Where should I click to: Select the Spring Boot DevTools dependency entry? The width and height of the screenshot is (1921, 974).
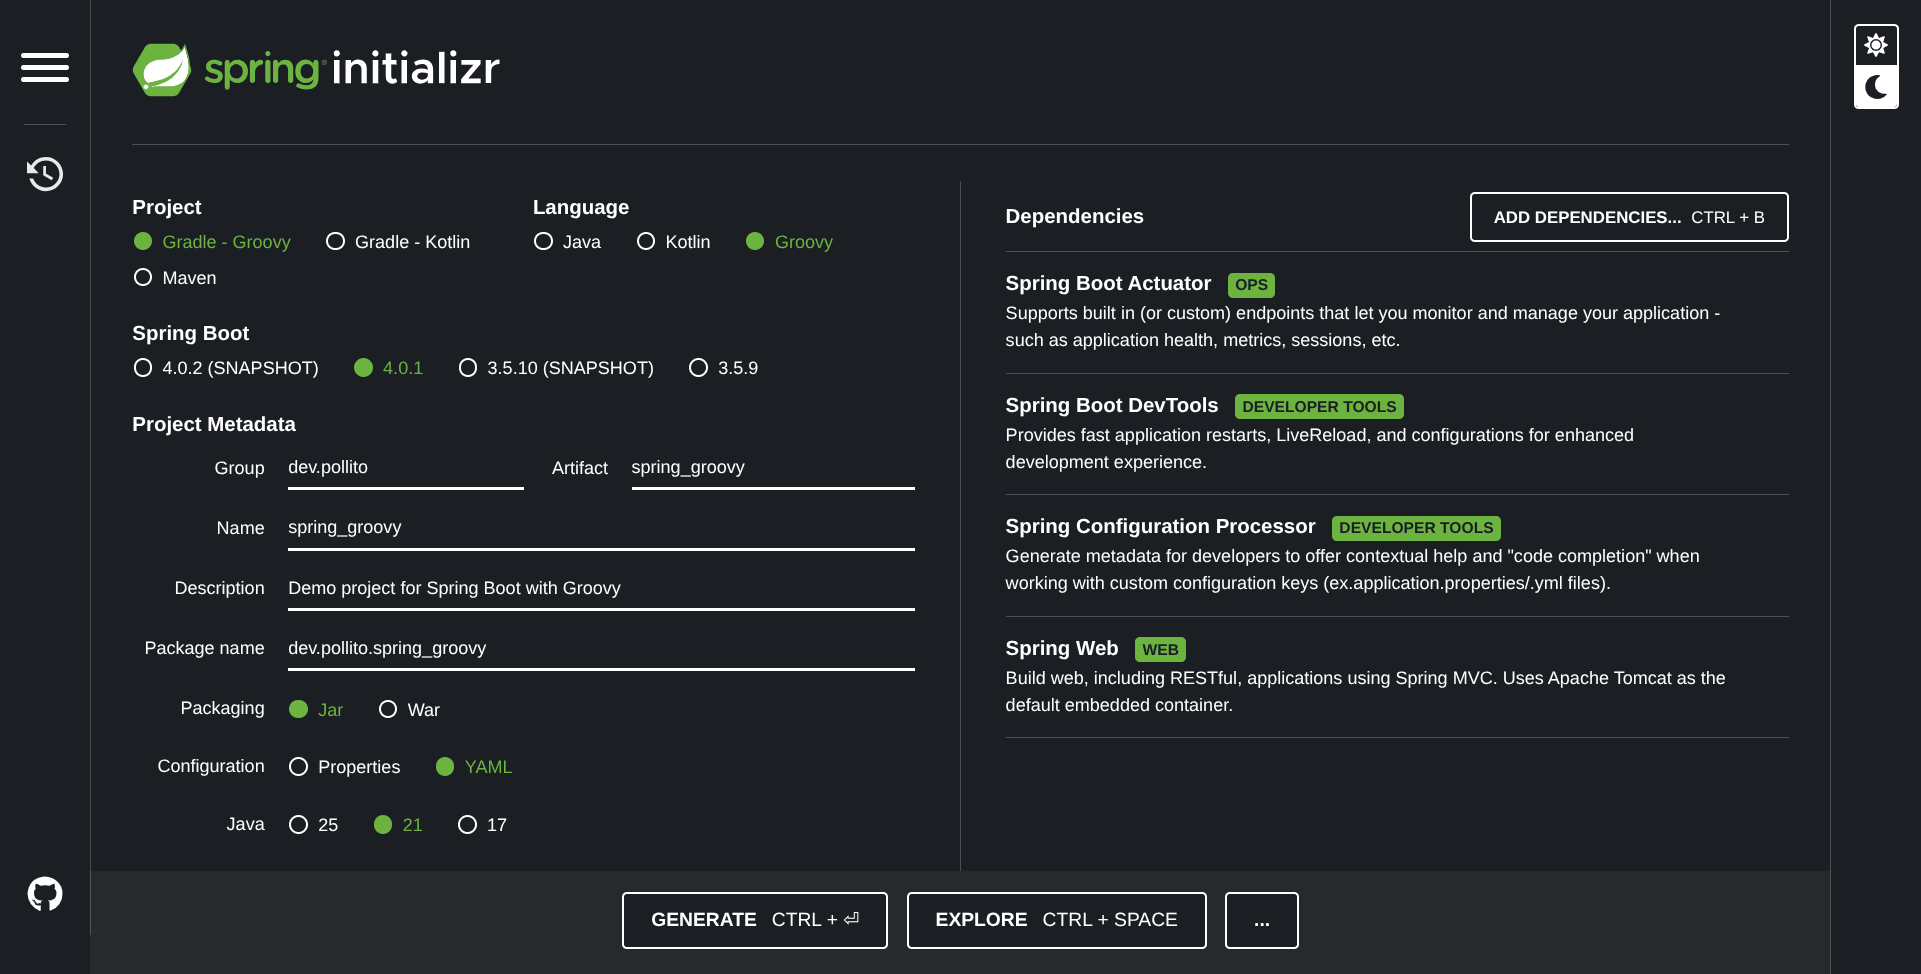point(1111,405)
